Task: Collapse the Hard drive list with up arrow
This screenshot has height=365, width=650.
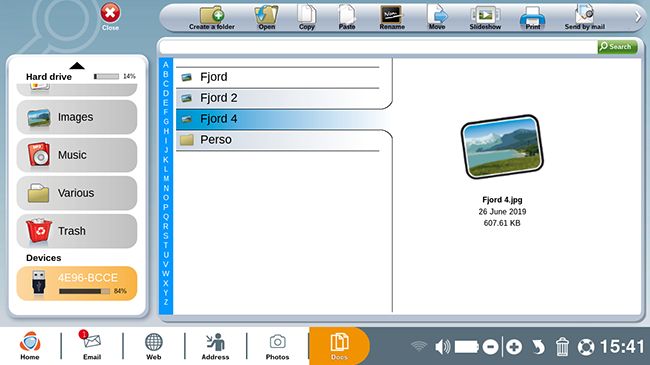Action: coord(77,66)
